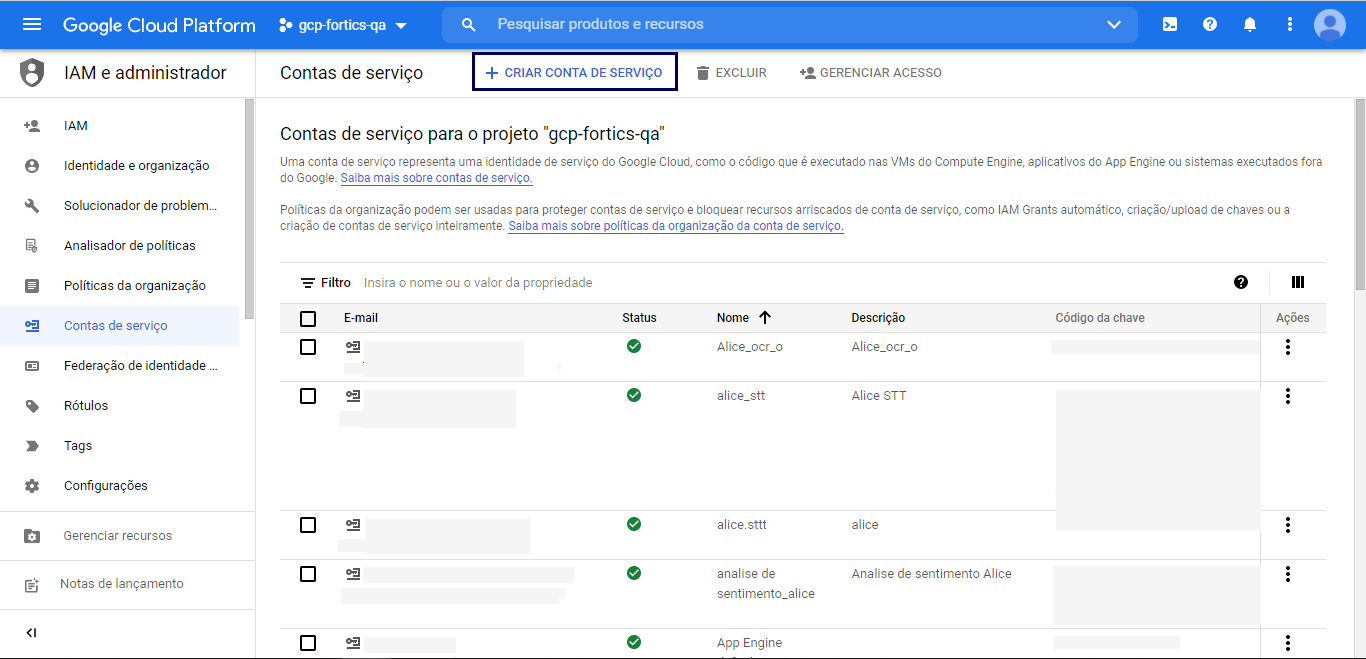The height and width of the screenshot is (659, 1366).
Task: Open Gerenciar recursos link
Action: point(118,536)
